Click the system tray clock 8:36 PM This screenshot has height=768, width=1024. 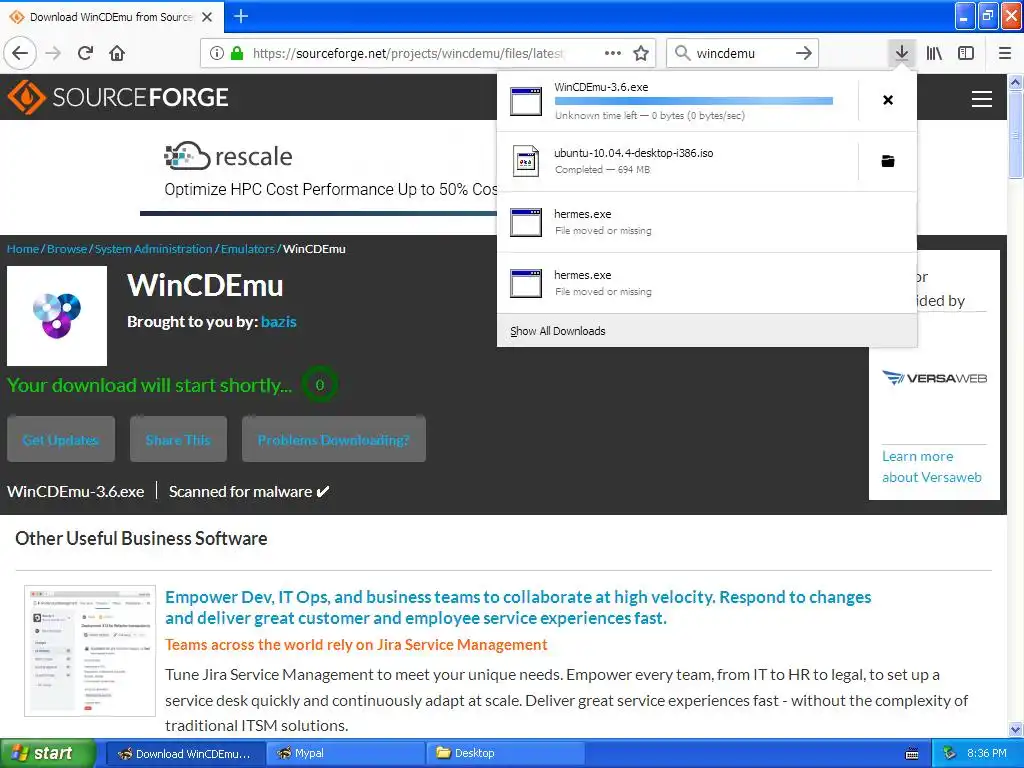click(986, 753)
